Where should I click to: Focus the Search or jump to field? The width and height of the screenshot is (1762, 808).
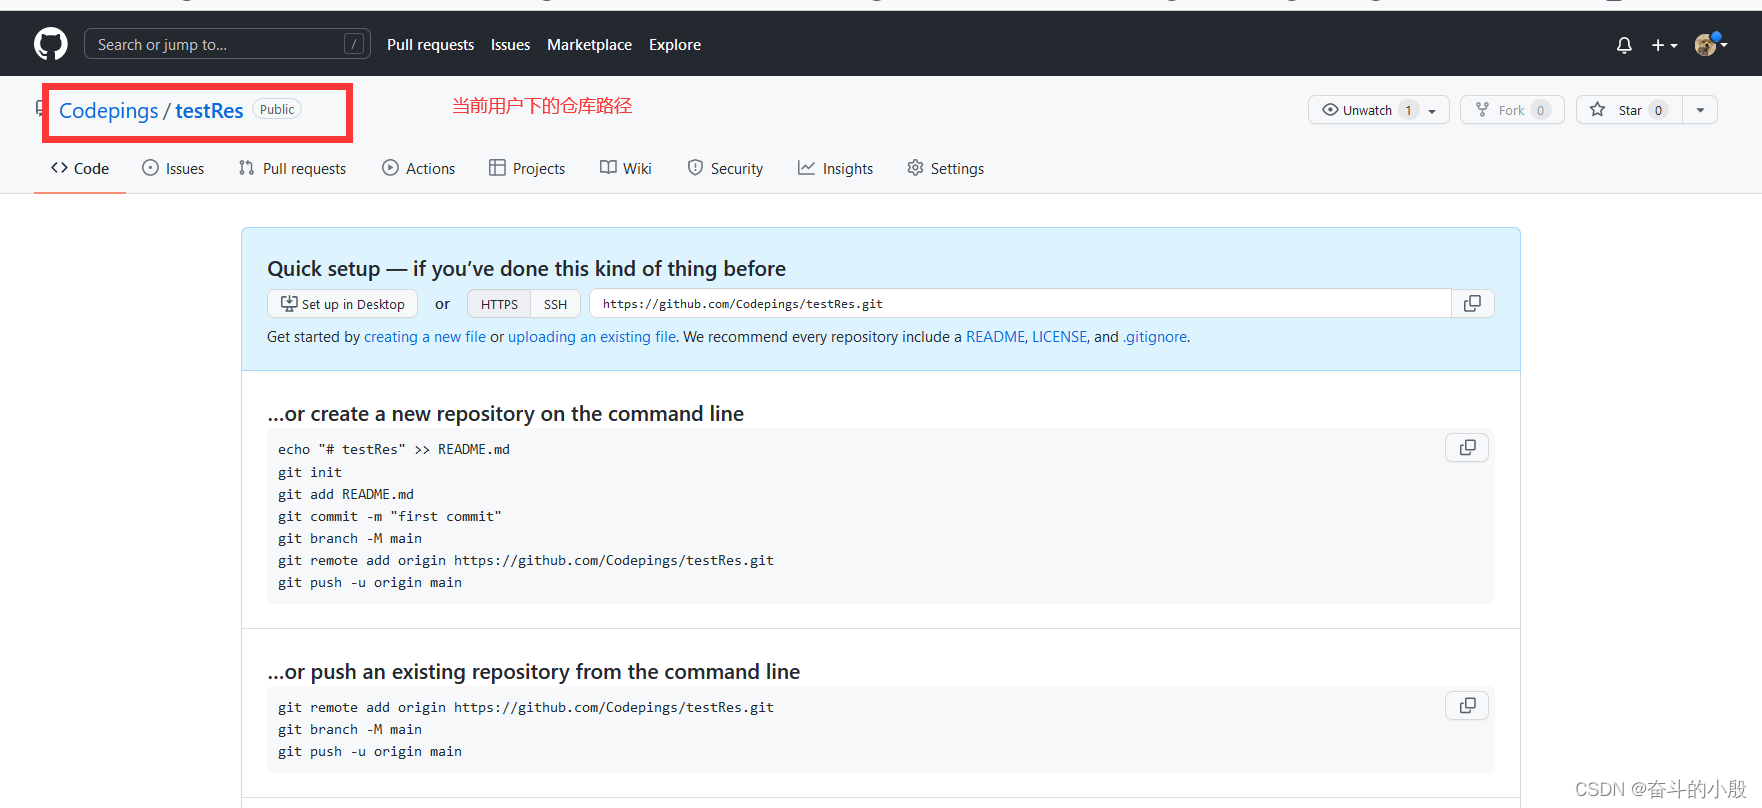click(227, 44)
